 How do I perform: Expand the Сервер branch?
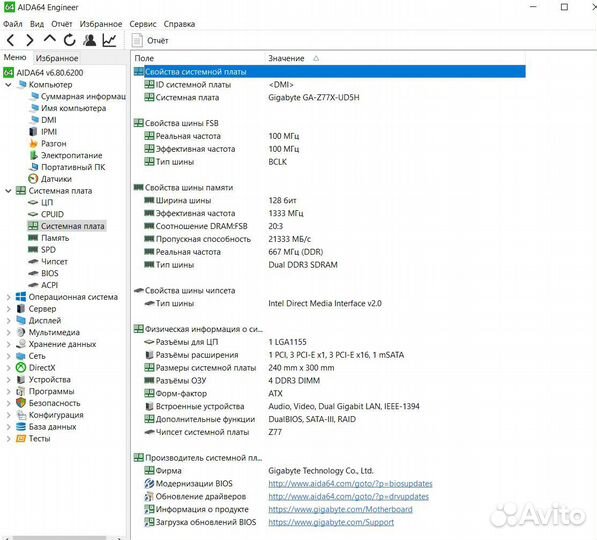coord(8,309)
